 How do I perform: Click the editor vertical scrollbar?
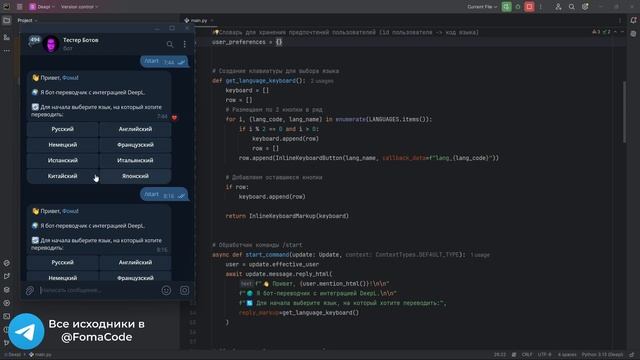click(x=625, y=112)
